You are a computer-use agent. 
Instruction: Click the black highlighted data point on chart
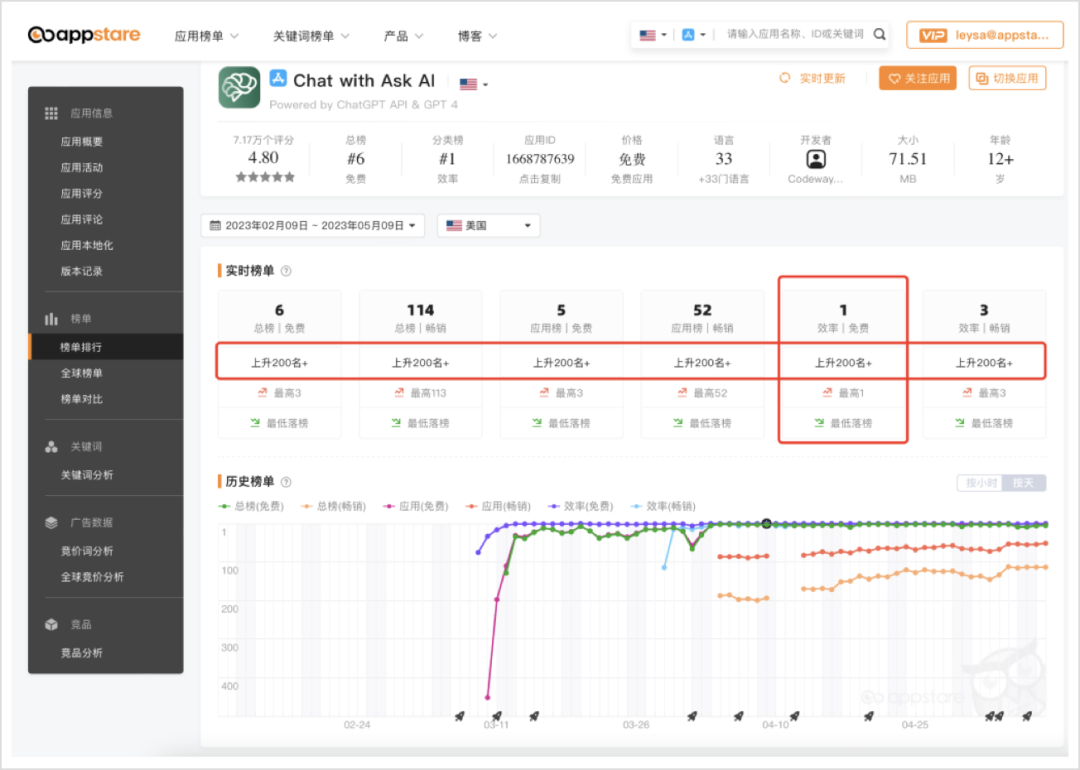click(x=766, y=524)
